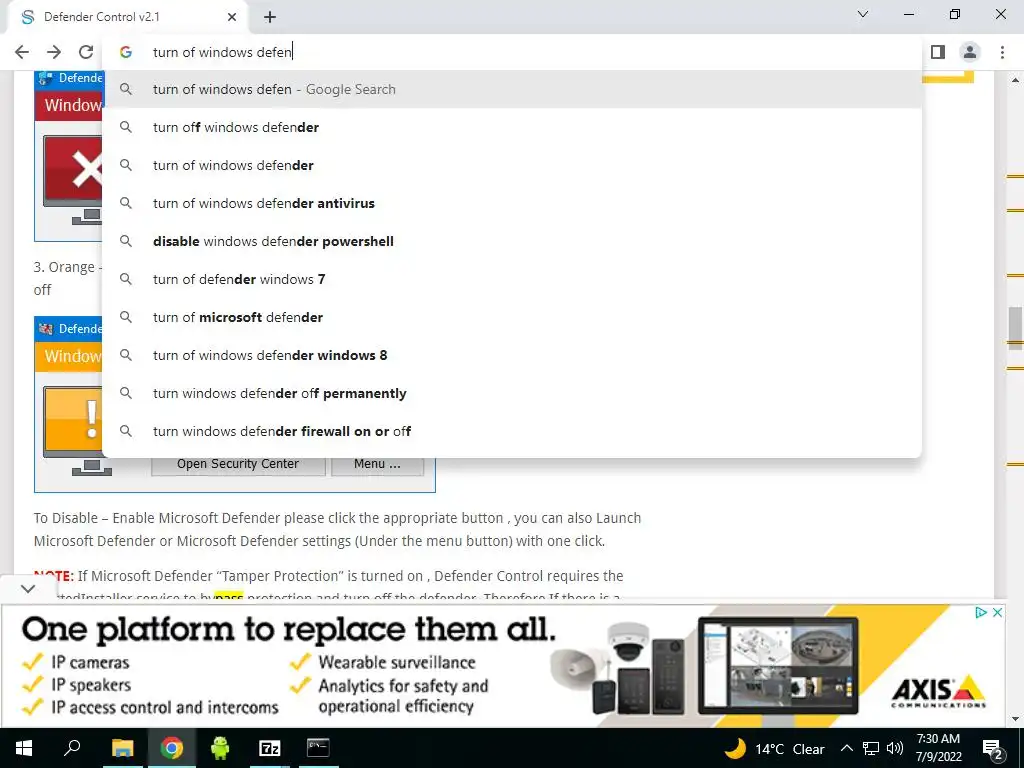This screenshot has height=768, width=1024.
Task: Switch to Chrome in the taskbar
Action: pos(172,748)
